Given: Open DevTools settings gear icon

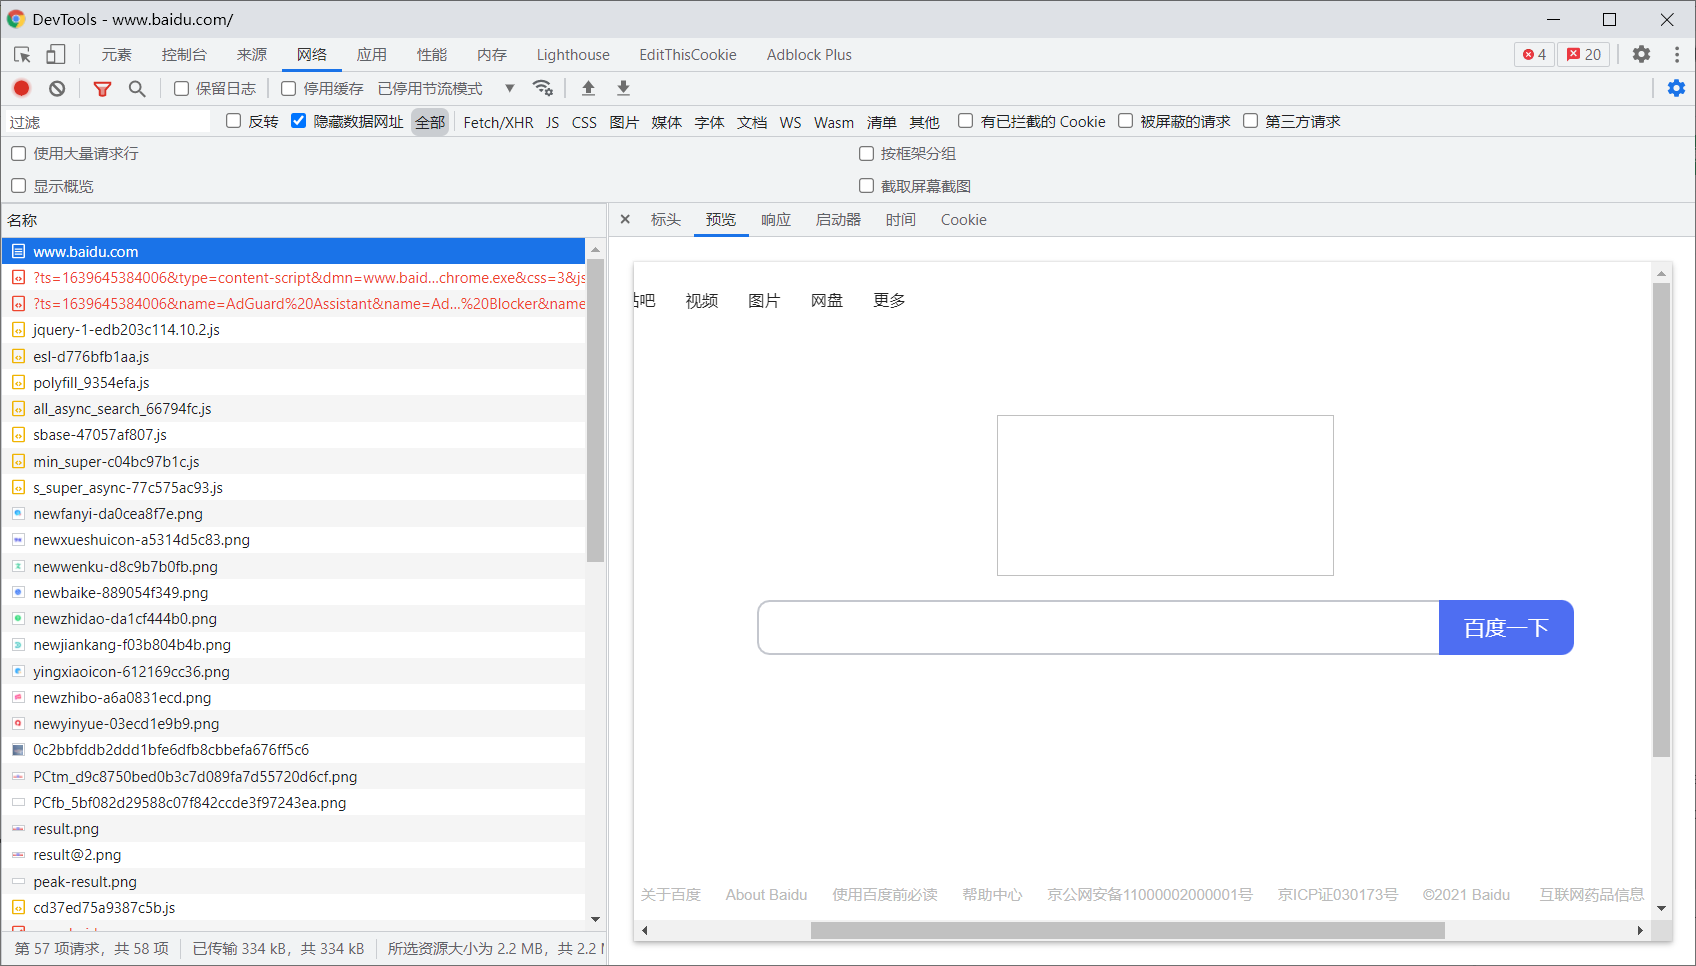Looking at the screenshot, I should [x=1641, y=55].
